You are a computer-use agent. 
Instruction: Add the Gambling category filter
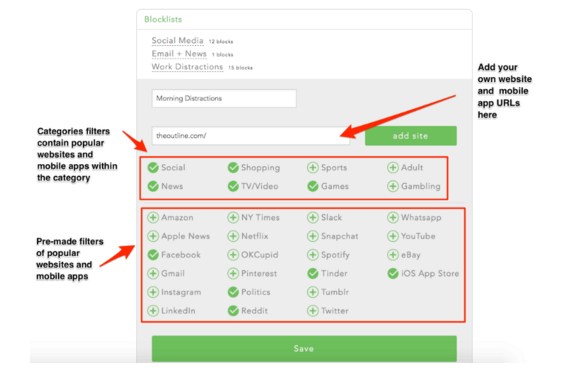click(393, 186)
